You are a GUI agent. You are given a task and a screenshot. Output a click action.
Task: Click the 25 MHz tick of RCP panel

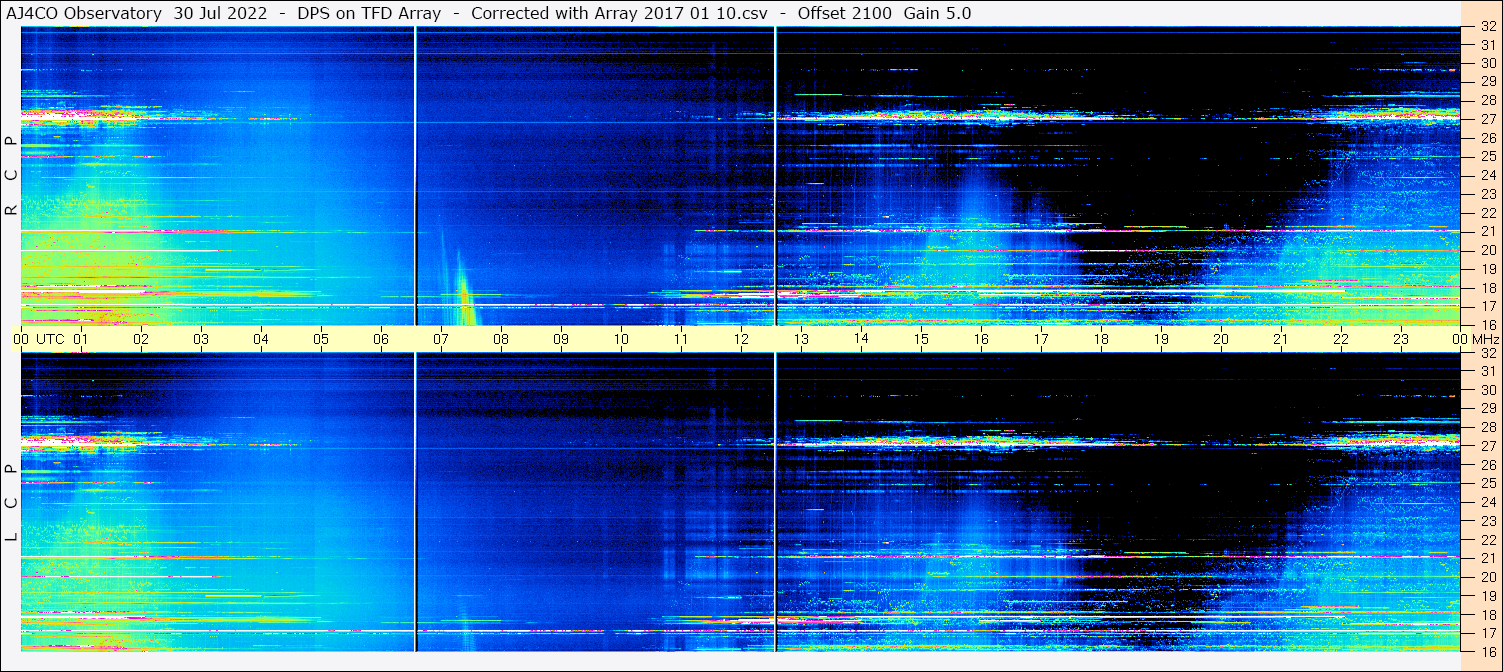(x=1487, y=157)
